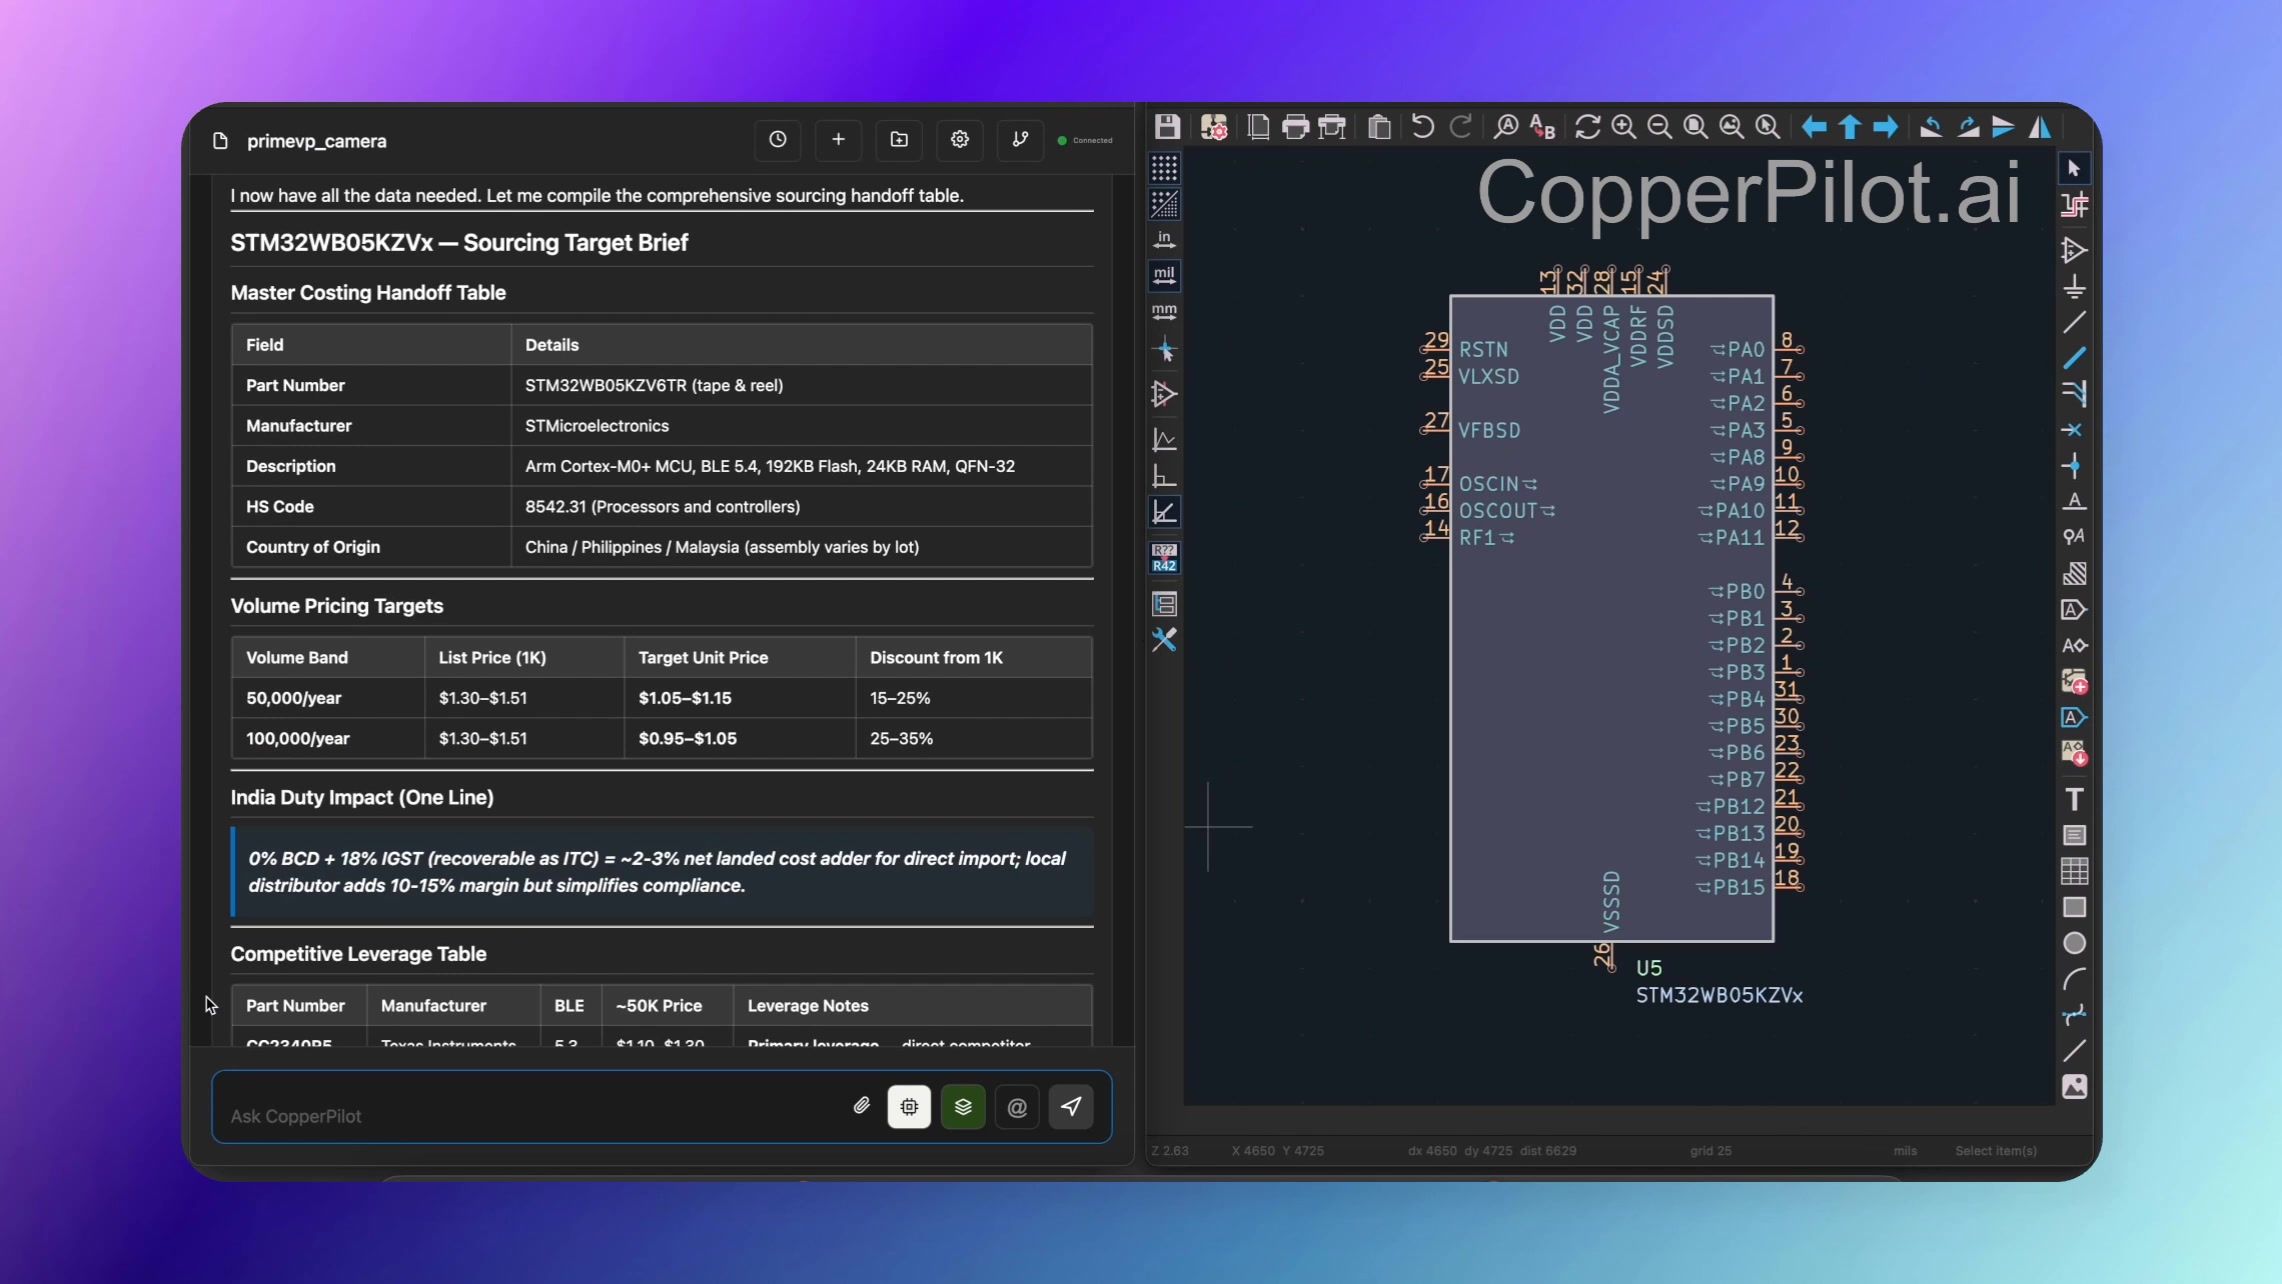This screenshot has height=1284, width=2282.
Task: Place a junction dot
Action: point(2074,466)
